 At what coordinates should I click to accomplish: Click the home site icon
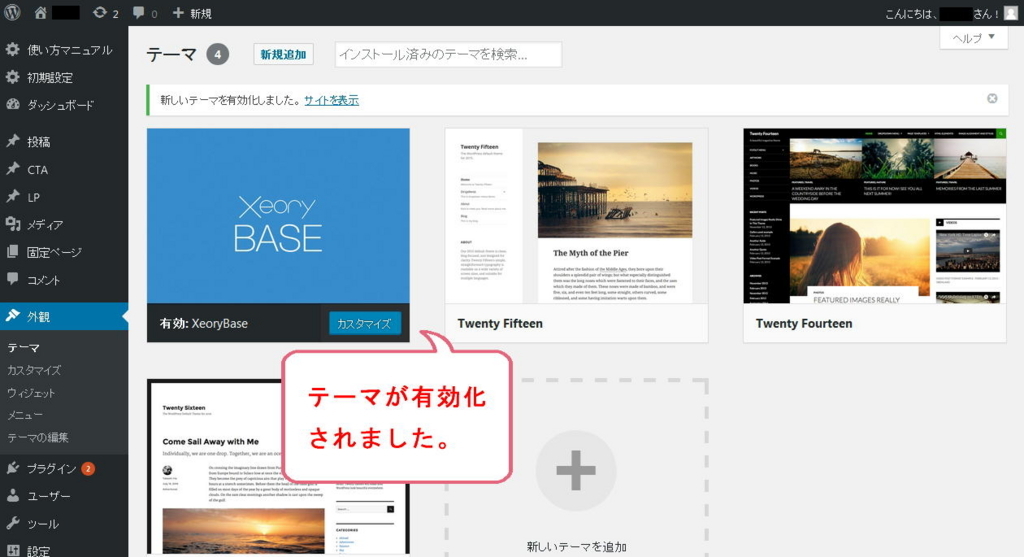point(40,13)
